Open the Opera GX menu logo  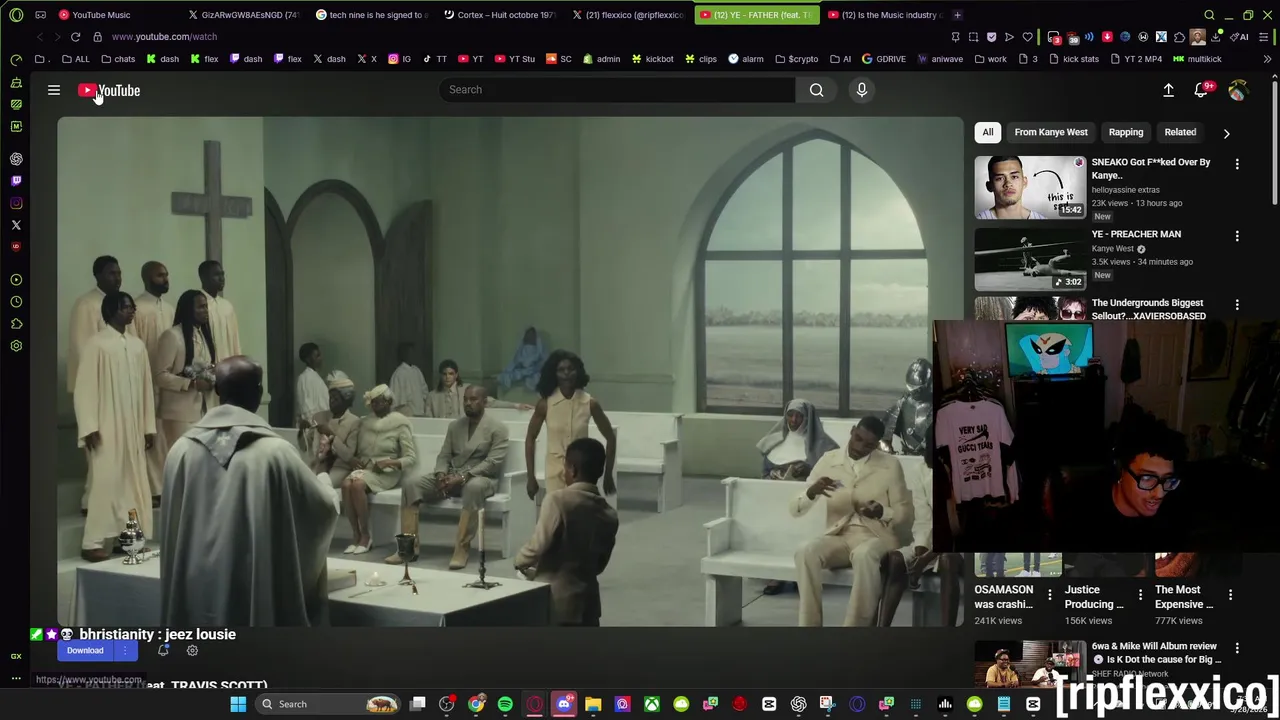click(x=16, y=15)
